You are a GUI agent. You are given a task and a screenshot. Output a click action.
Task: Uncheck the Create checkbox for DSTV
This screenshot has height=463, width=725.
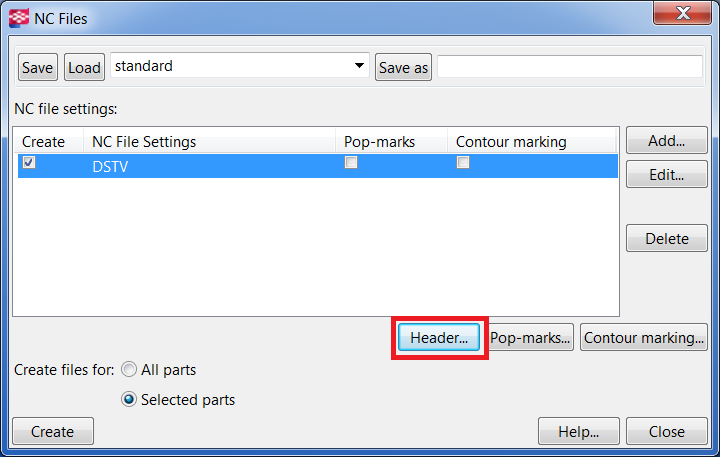click(x=29, y=164)
